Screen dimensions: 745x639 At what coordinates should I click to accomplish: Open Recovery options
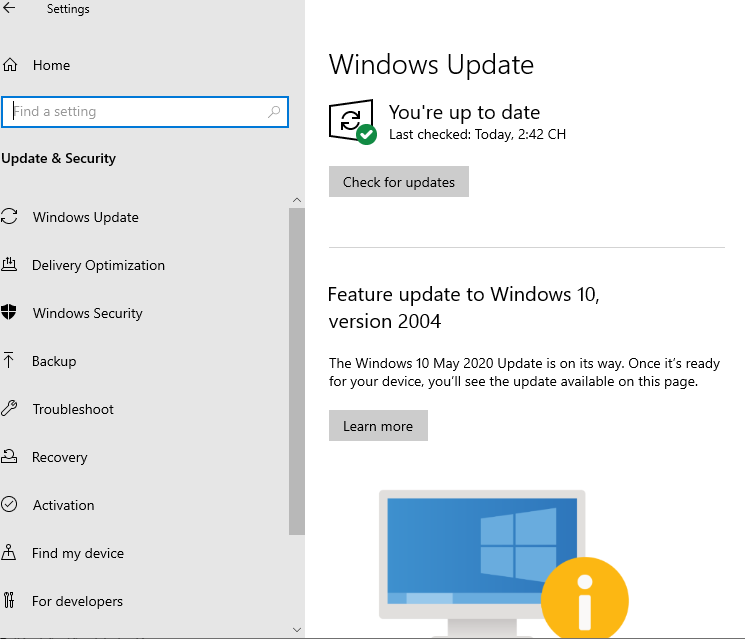(x=60, y=457)
